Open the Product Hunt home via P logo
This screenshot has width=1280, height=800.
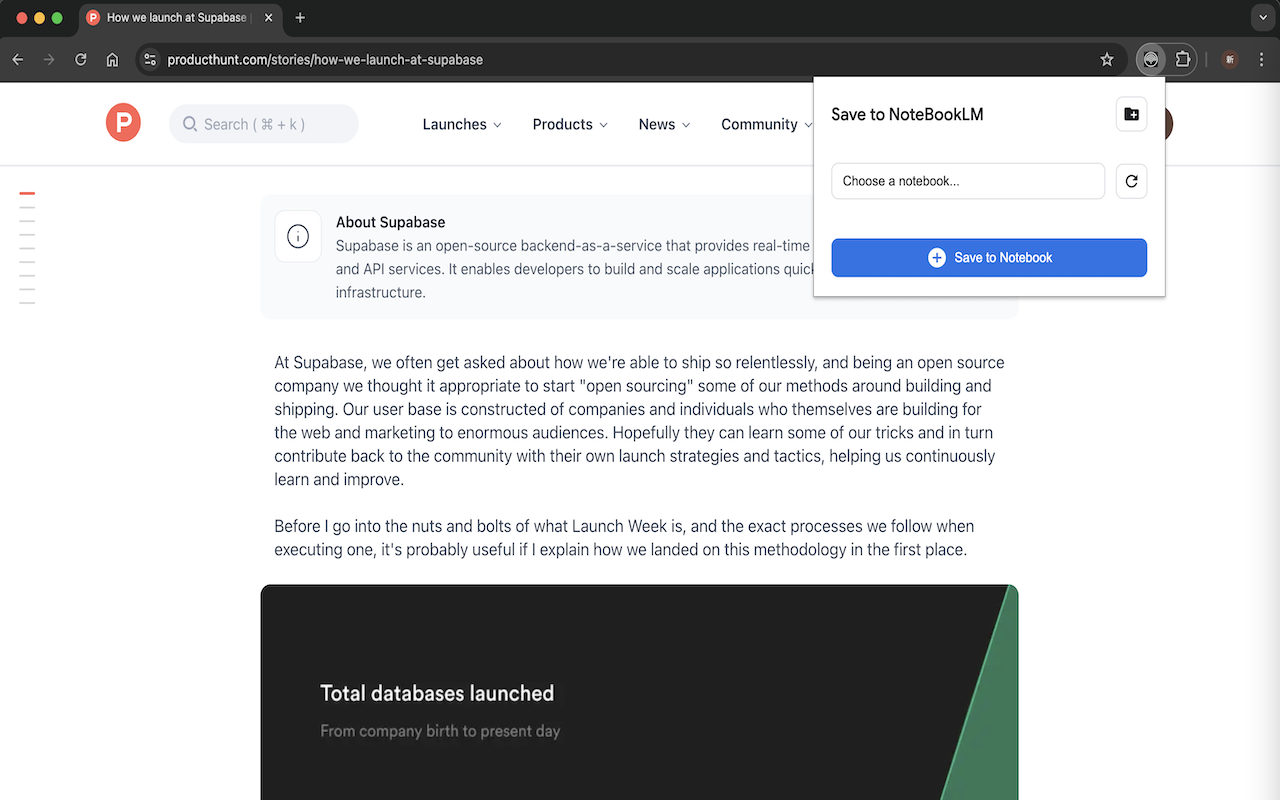pyautogui.click(x=122, y=122)
